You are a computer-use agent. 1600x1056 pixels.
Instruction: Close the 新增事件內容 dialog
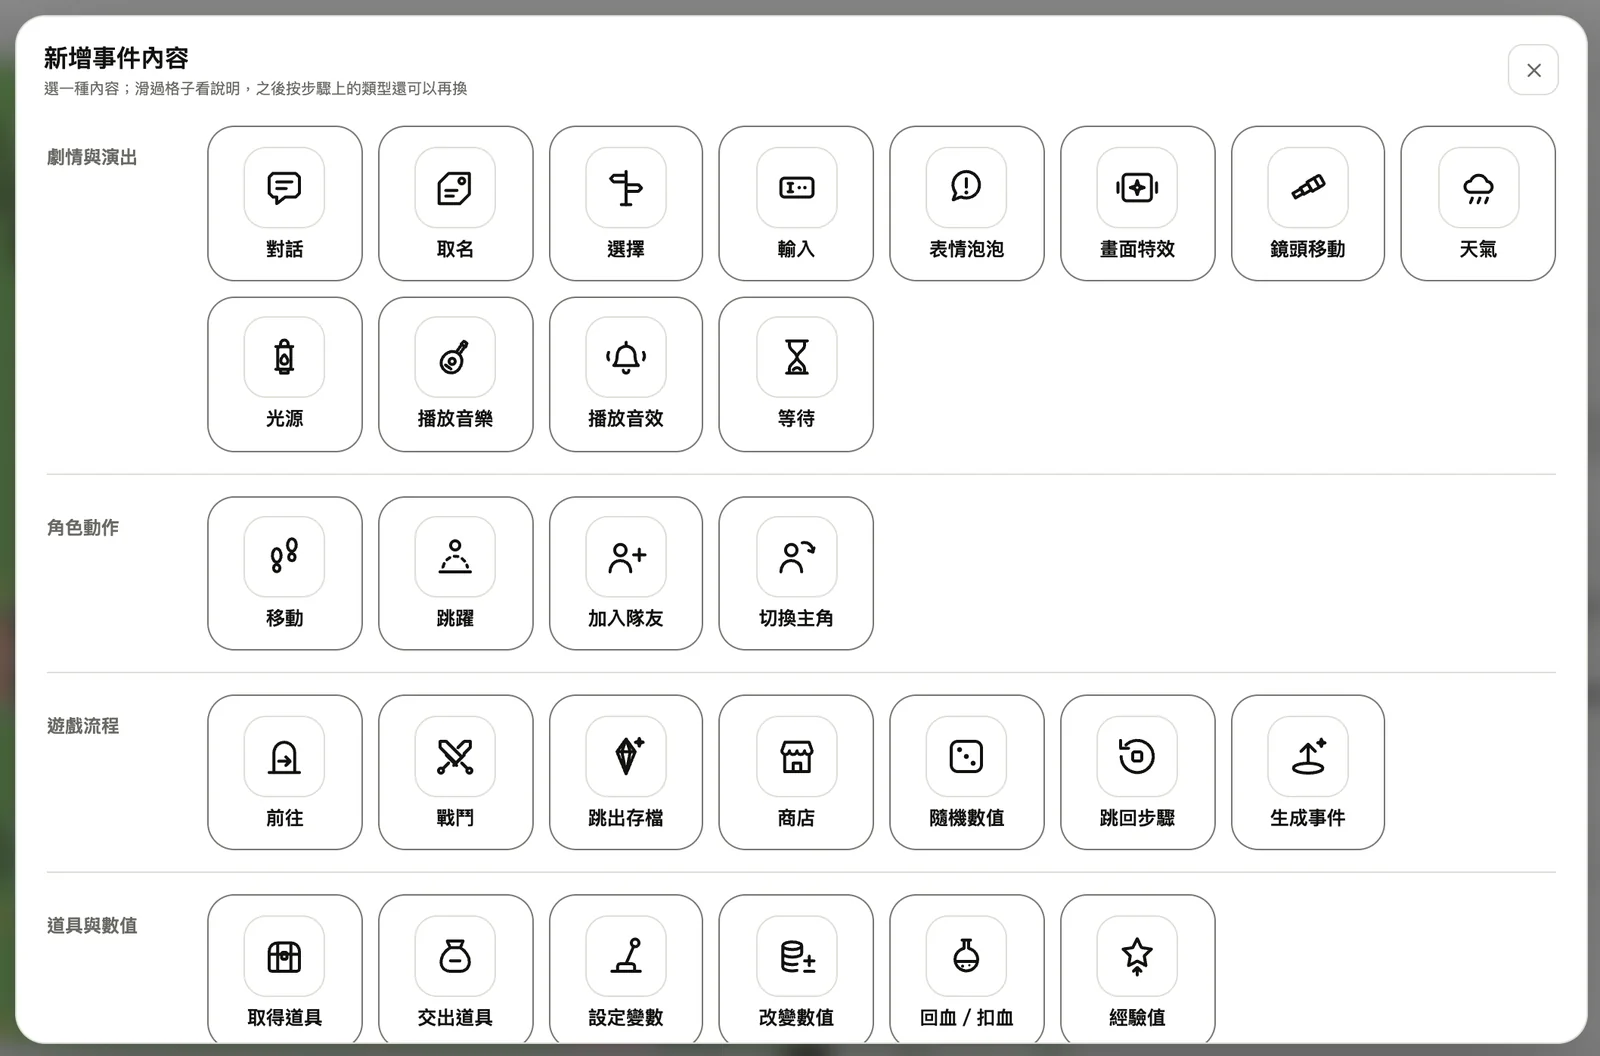tap(1533, 70)
